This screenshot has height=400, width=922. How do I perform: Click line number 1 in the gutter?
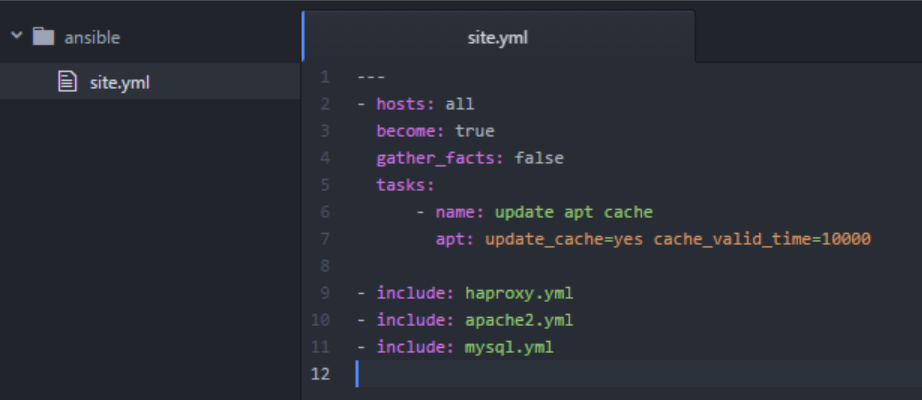(324, 77)
